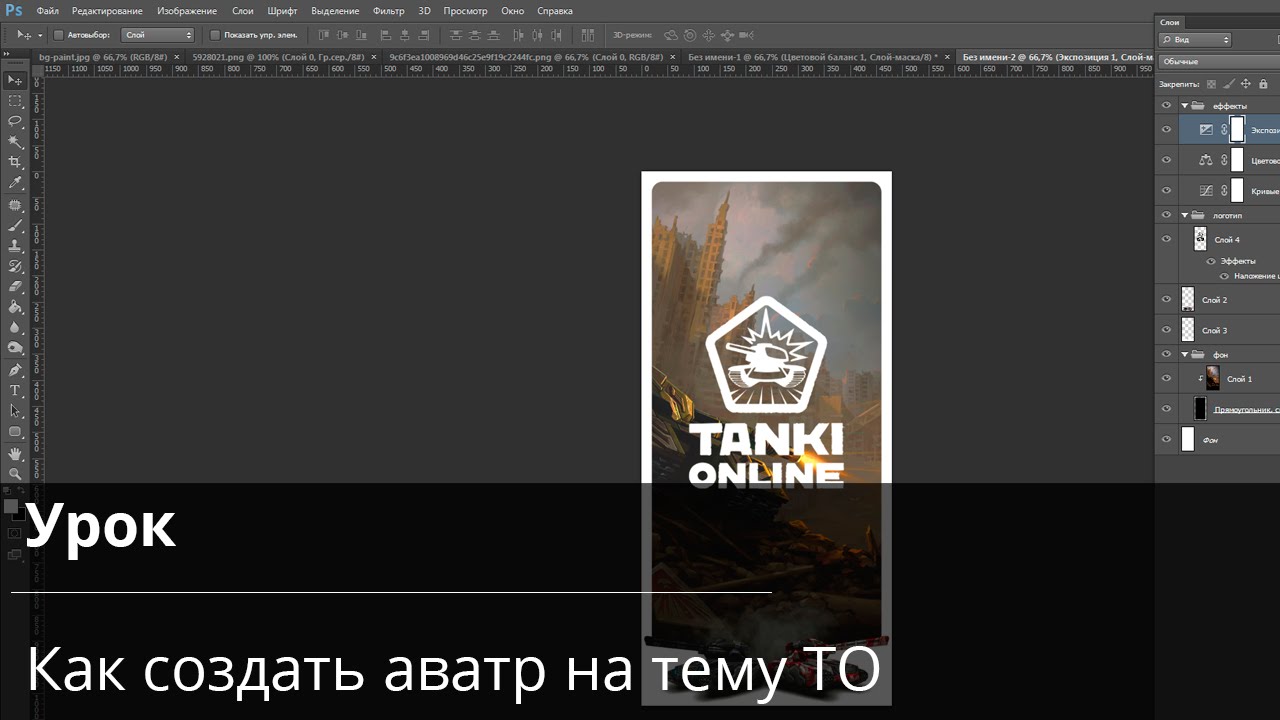Select the History Brush tool
The width and height of the screenshot is (1280, 720).
pos(15,266)
